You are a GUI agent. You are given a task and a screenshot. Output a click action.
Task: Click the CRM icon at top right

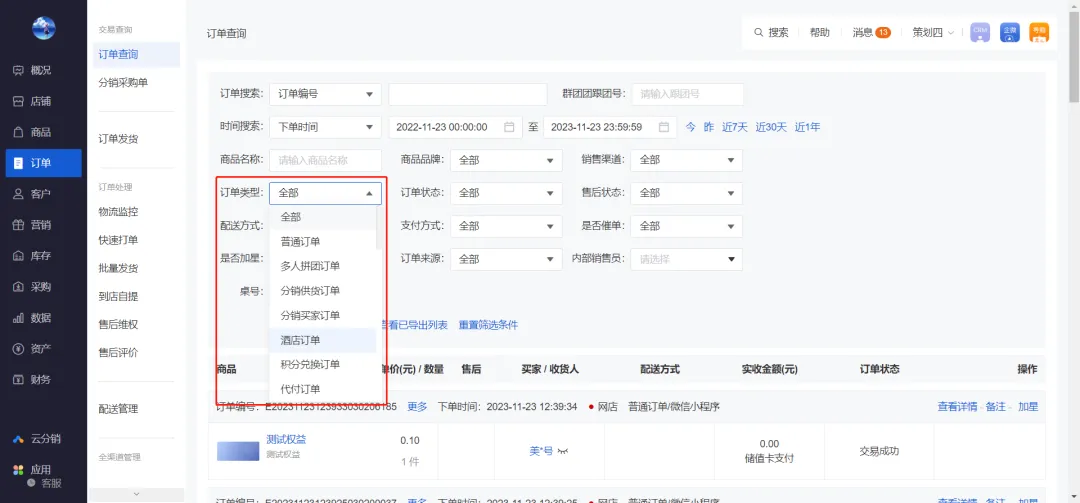(980, 33)
